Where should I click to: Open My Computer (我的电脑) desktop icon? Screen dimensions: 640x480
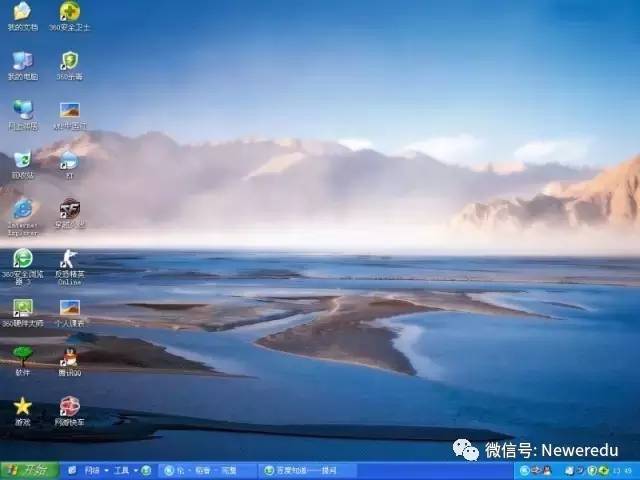(22, 66)
